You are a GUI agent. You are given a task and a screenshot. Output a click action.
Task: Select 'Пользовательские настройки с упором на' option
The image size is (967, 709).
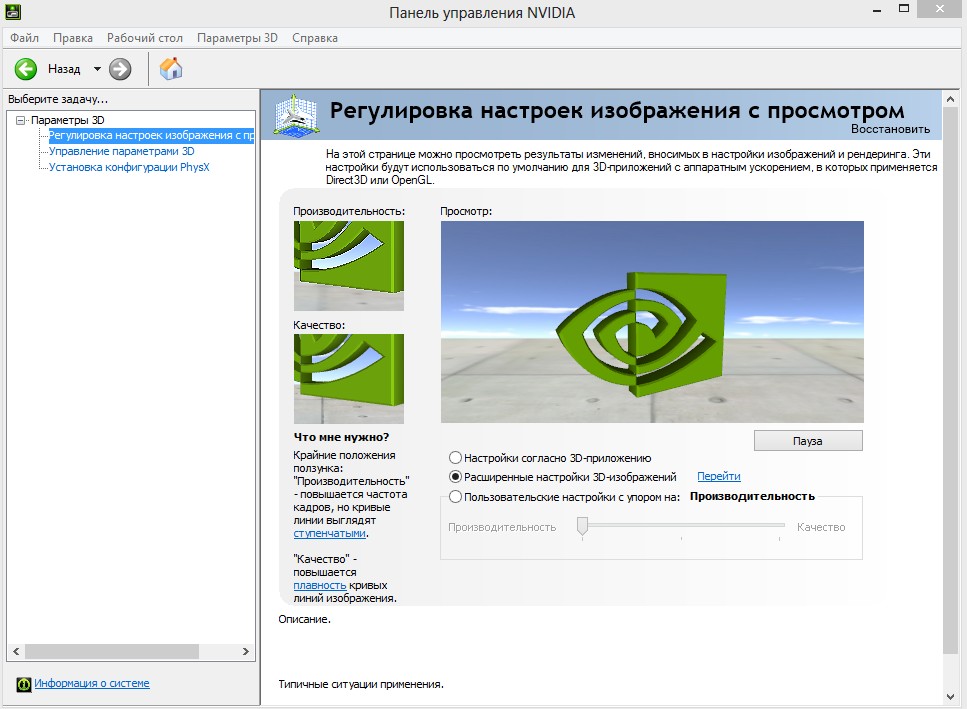coord(456,496)
